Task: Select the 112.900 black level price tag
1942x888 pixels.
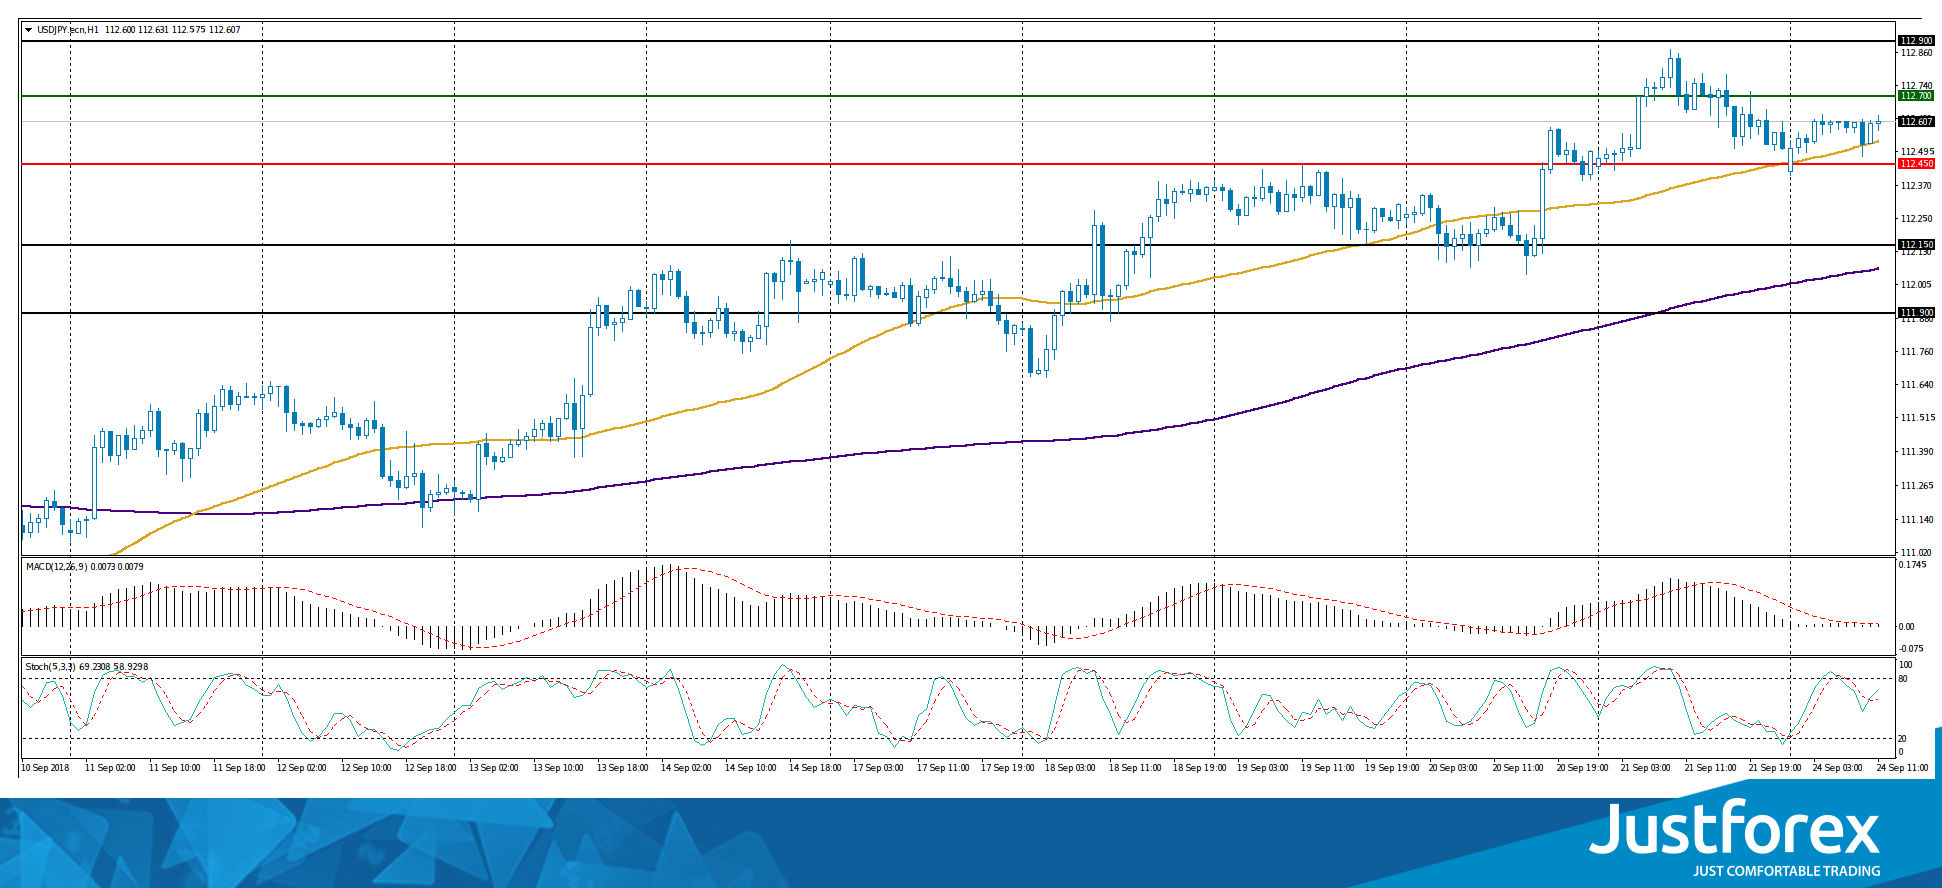Action: (1916, 41)
